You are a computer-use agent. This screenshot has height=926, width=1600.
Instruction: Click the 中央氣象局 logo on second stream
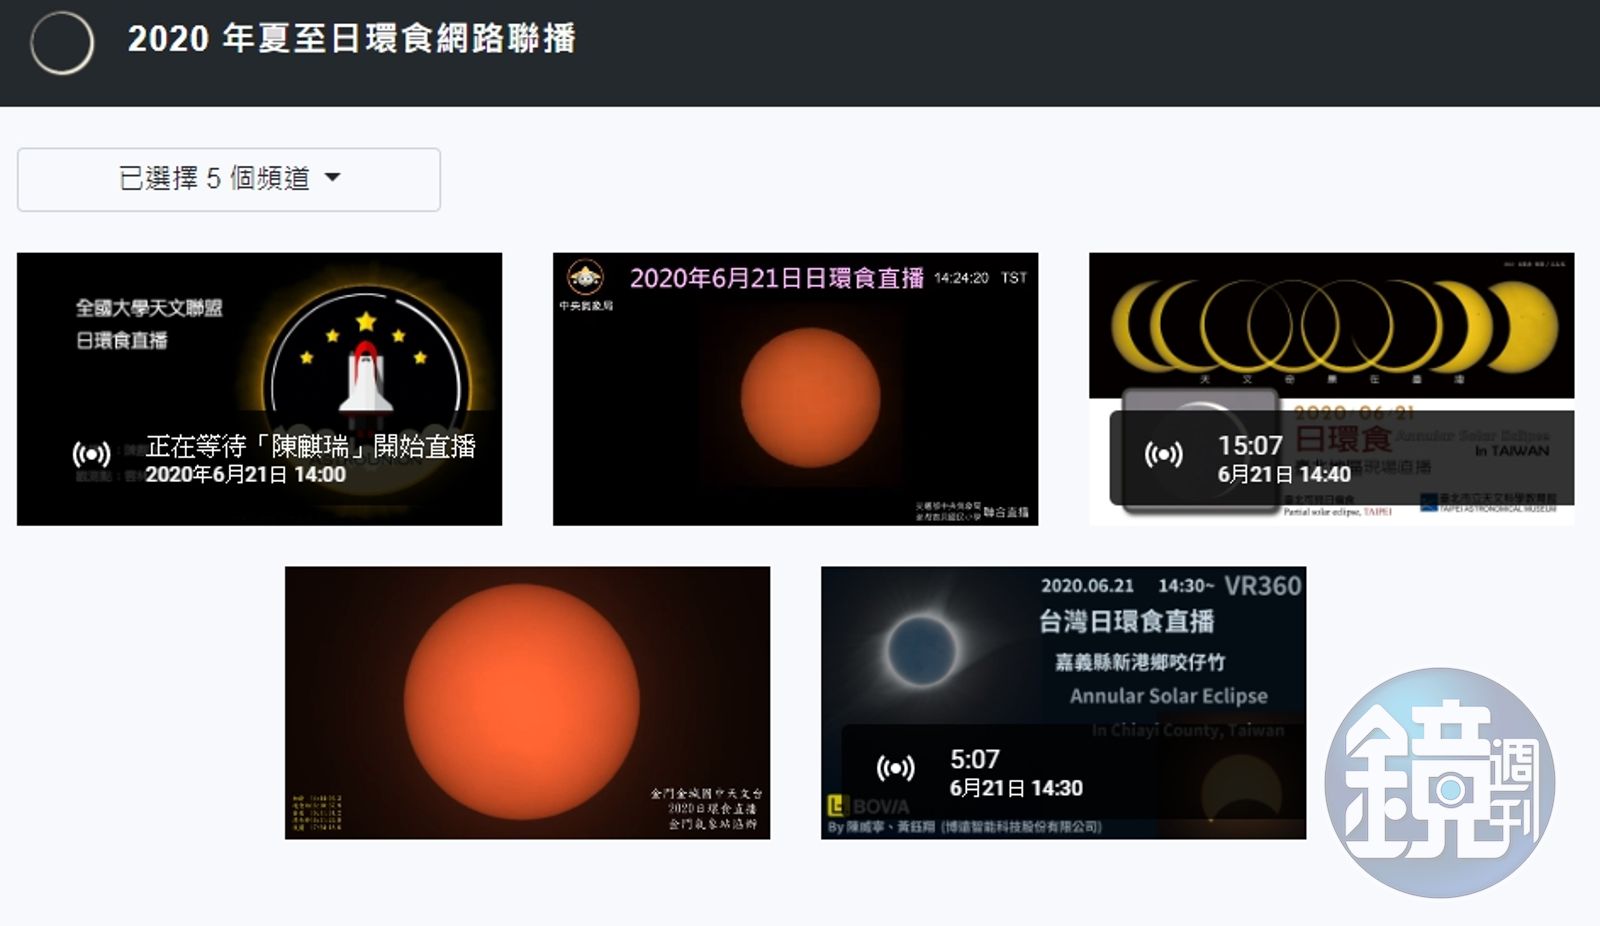585,278
